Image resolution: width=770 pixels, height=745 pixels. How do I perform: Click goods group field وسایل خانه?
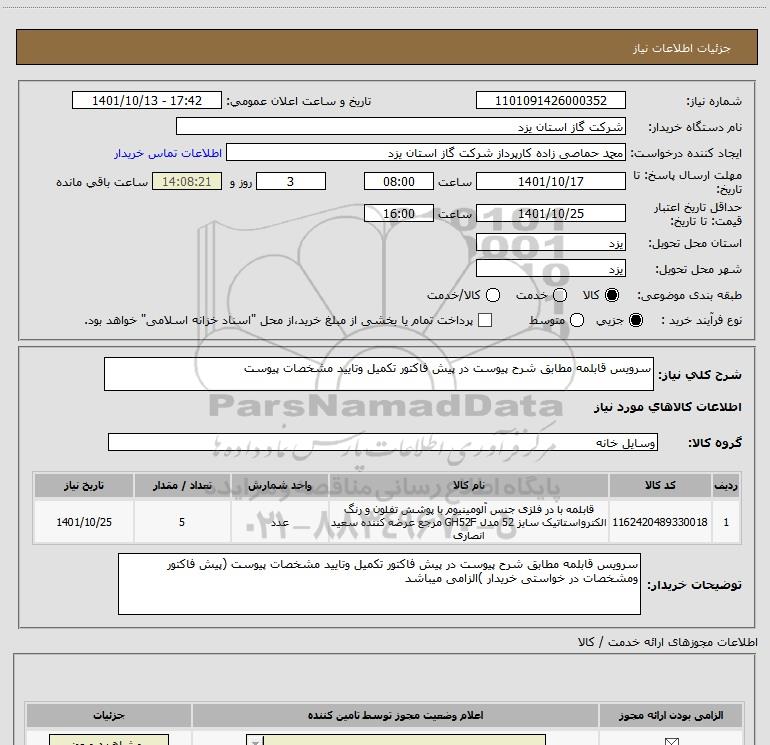pos(383,442)
